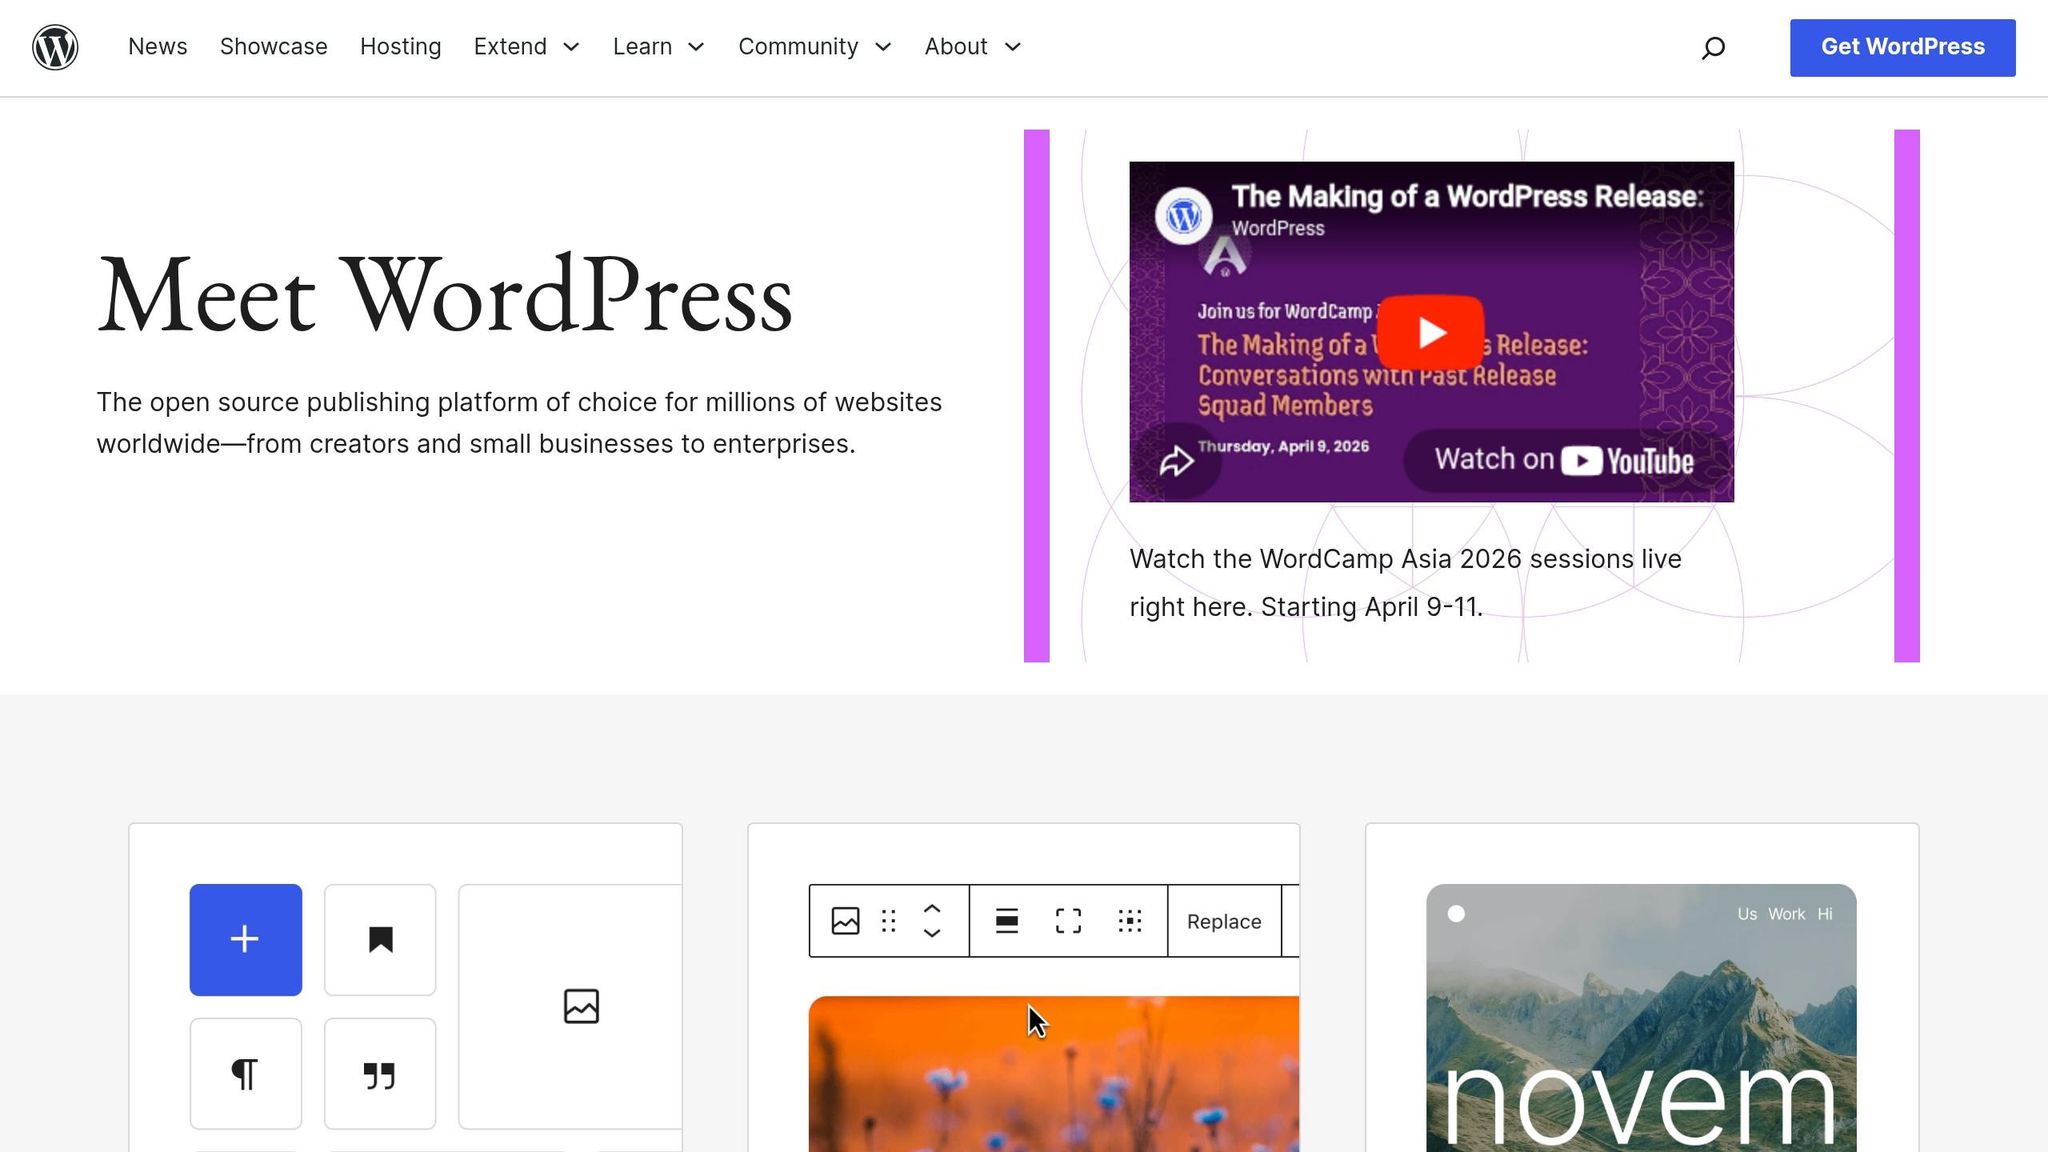
Task: Click the WordPress logo in the header
Action: tap(55, 47)
